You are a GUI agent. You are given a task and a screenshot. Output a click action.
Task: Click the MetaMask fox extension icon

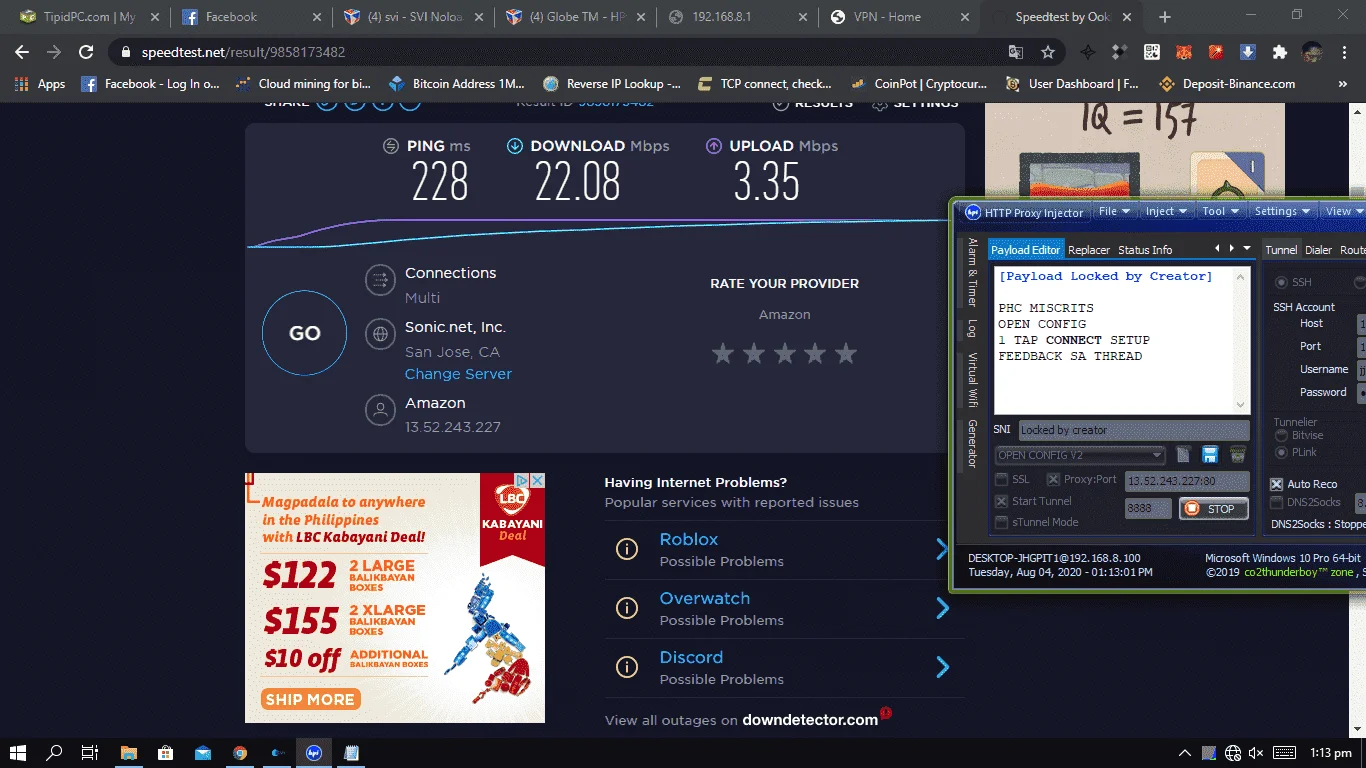pos(1184,52)
